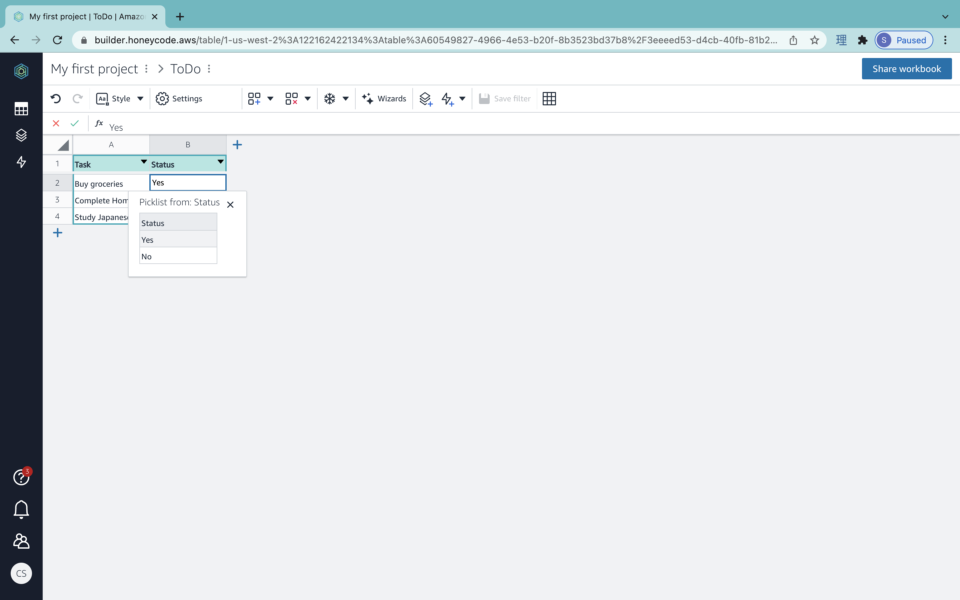Screen dimensions: 960x600
Task: Switch to the ToDo breadcrumb tab
Action: [185, 68]
